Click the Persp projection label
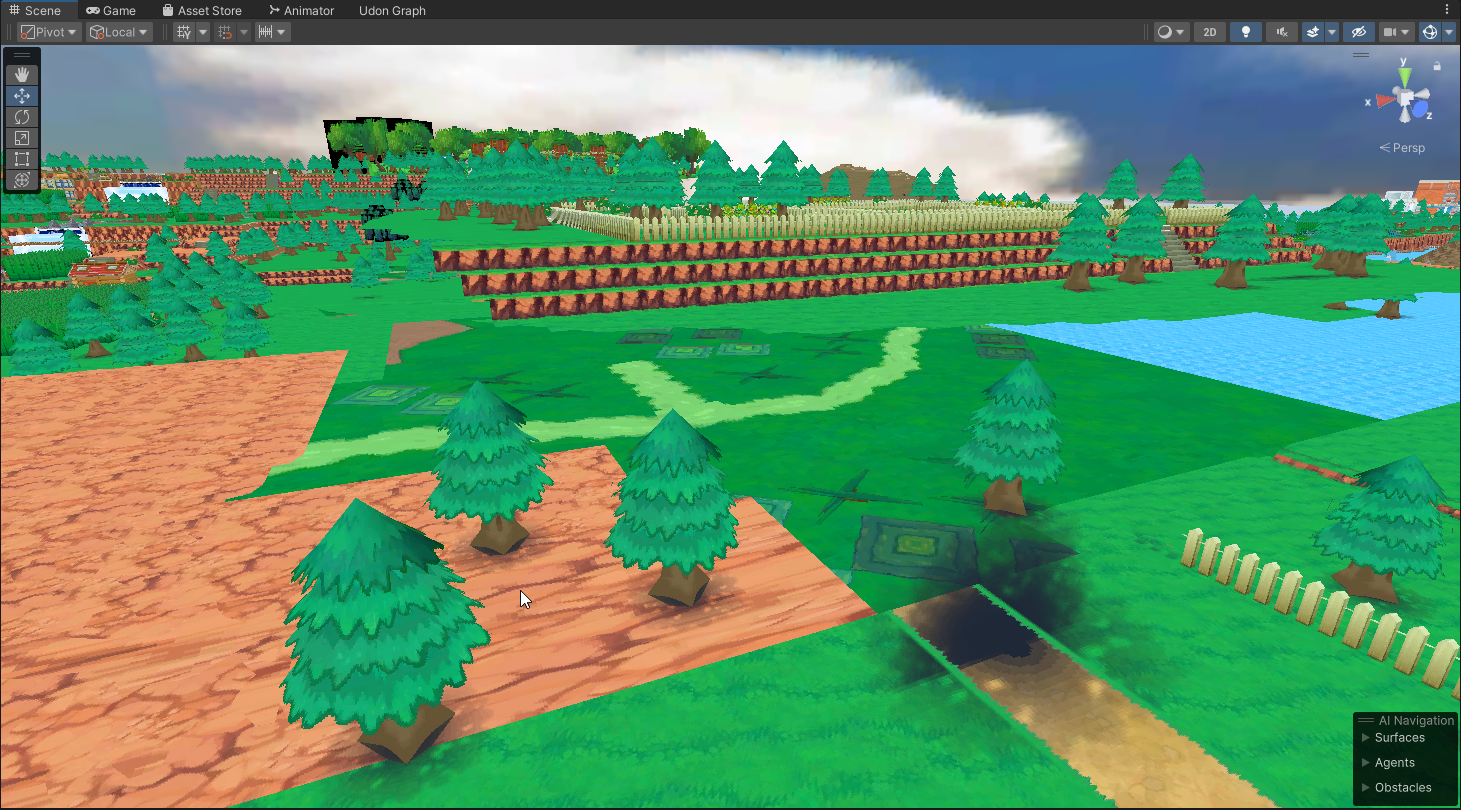 point(1403,148)
